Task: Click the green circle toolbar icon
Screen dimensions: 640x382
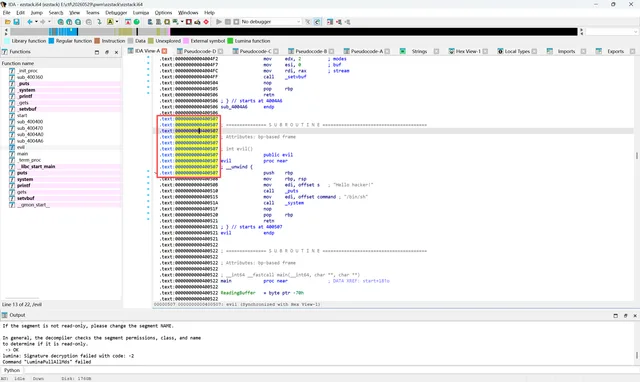Action: [x=136, y=22]
